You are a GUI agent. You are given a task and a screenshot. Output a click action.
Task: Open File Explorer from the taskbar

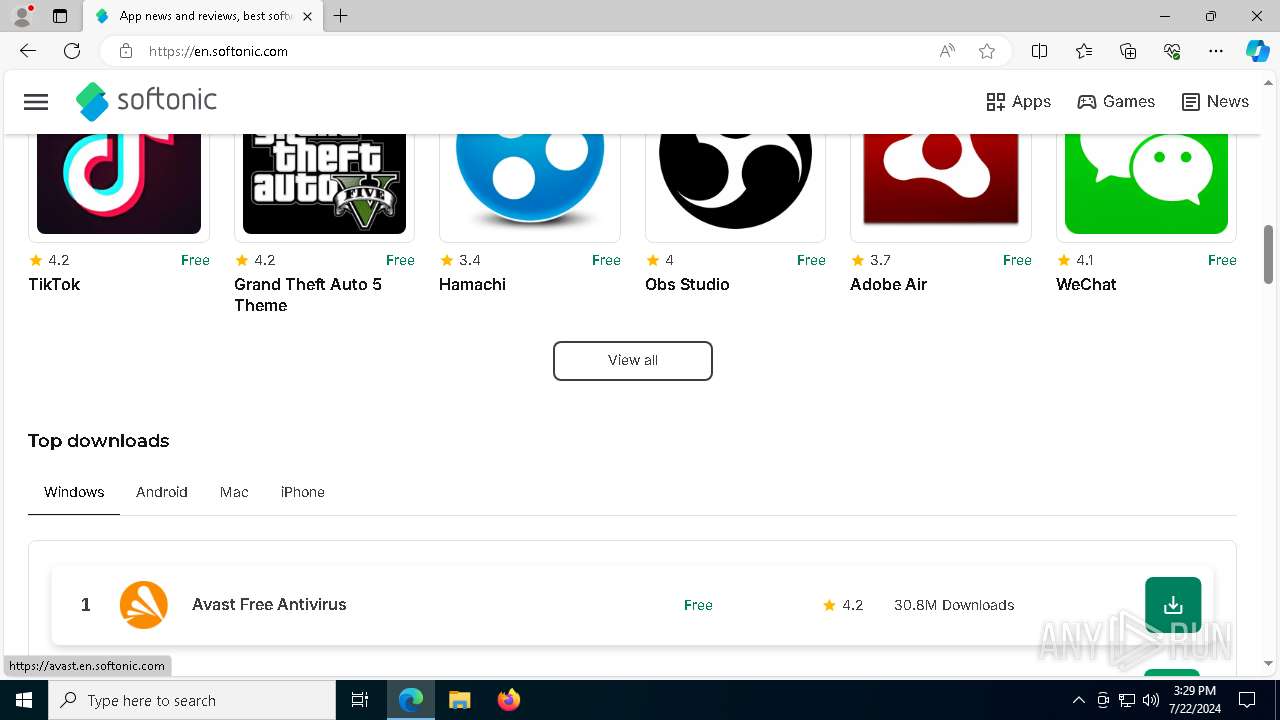(x=460, y=700)
